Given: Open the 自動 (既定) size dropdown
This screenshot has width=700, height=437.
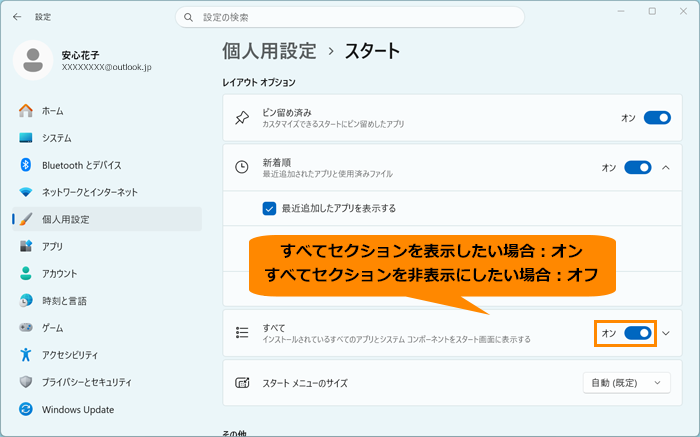Looking at the screenshot, I should tap(626, 383).
